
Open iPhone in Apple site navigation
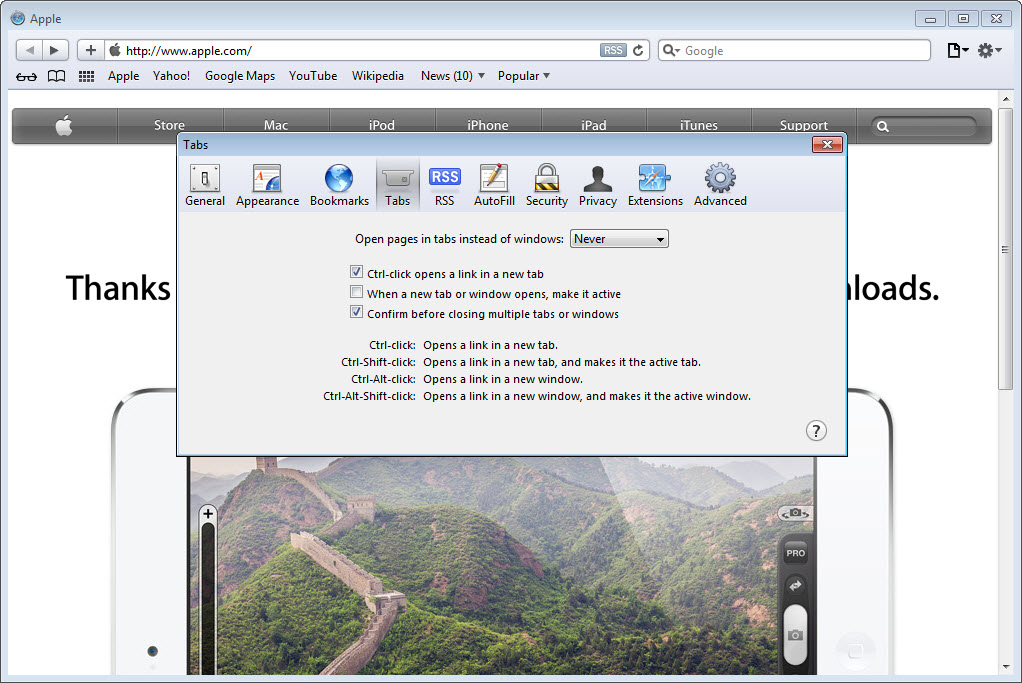[488, 125]
